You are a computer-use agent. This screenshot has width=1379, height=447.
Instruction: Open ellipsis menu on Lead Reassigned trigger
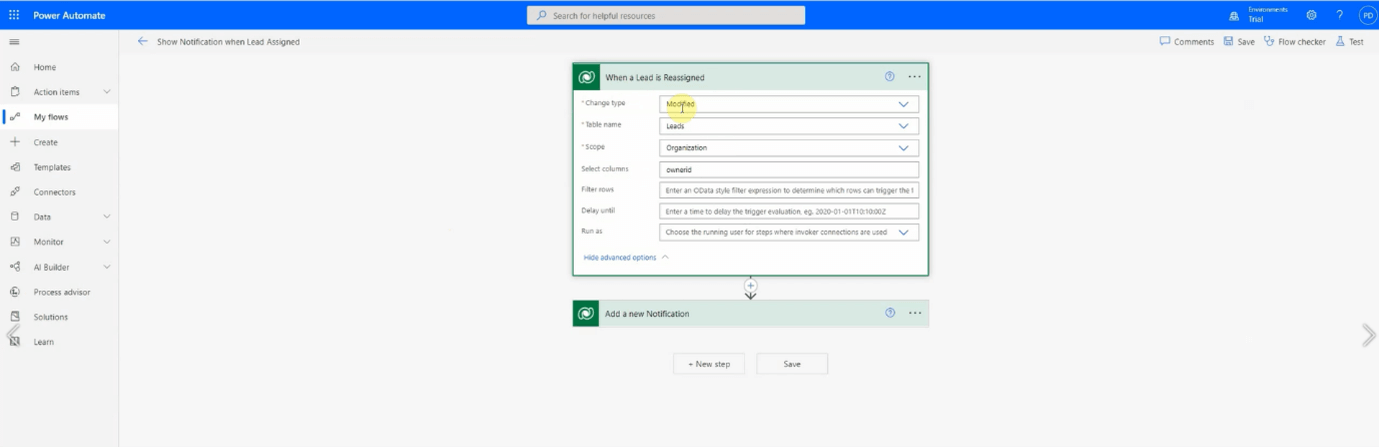coord(914,77)
